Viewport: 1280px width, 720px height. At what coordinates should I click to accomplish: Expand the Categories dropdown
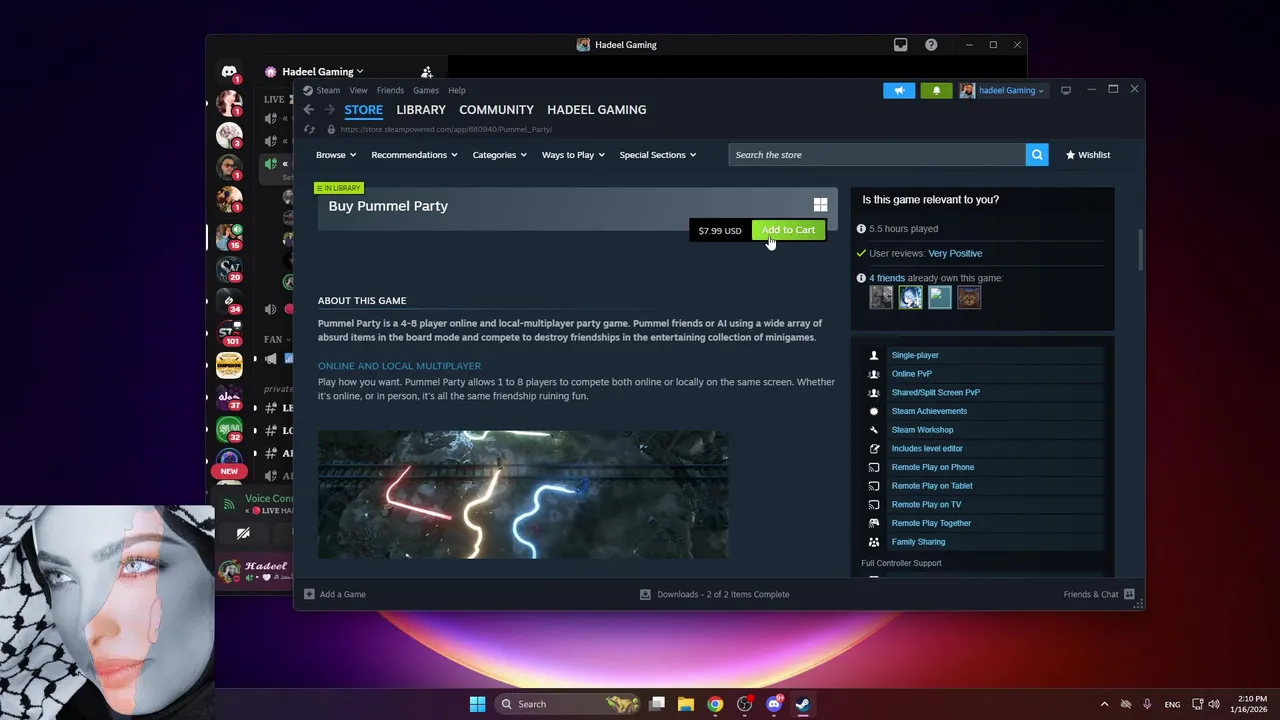click(499, 155)
